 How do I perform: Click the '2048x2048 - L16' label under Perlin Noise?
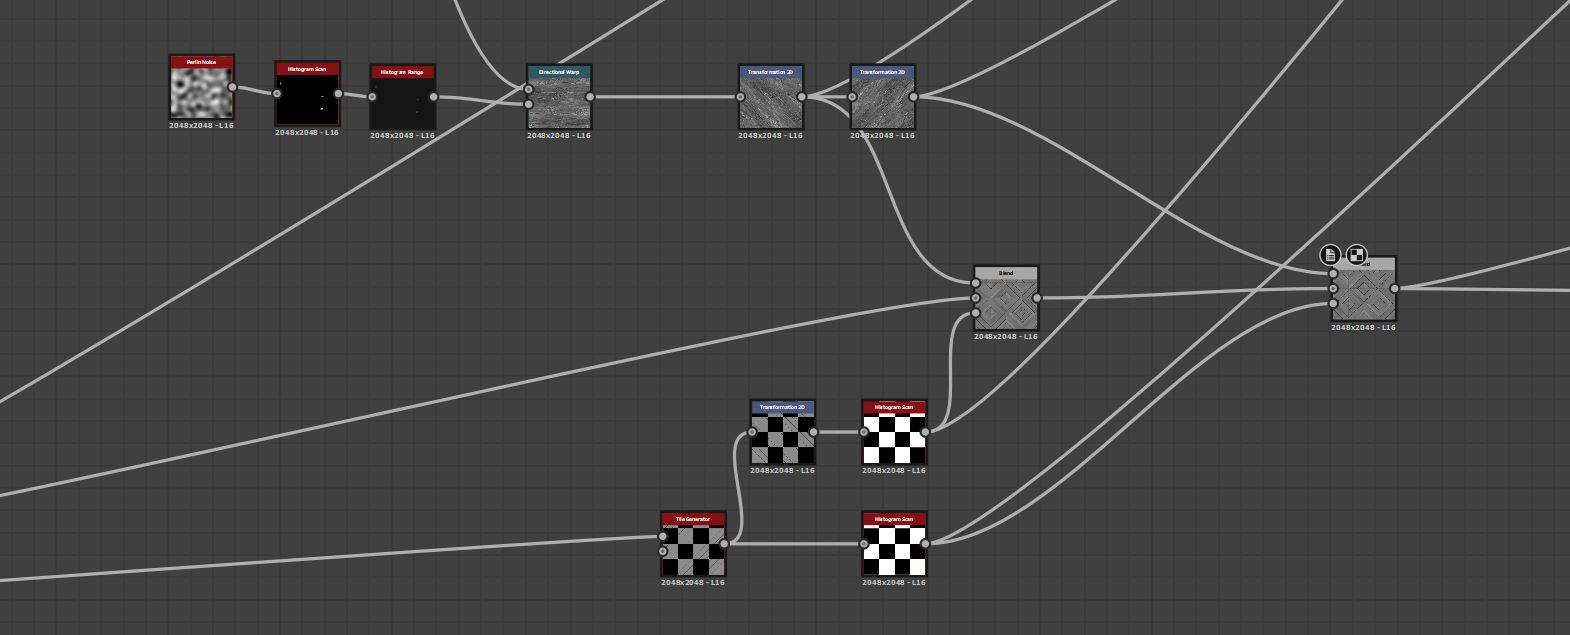(201, 126)
